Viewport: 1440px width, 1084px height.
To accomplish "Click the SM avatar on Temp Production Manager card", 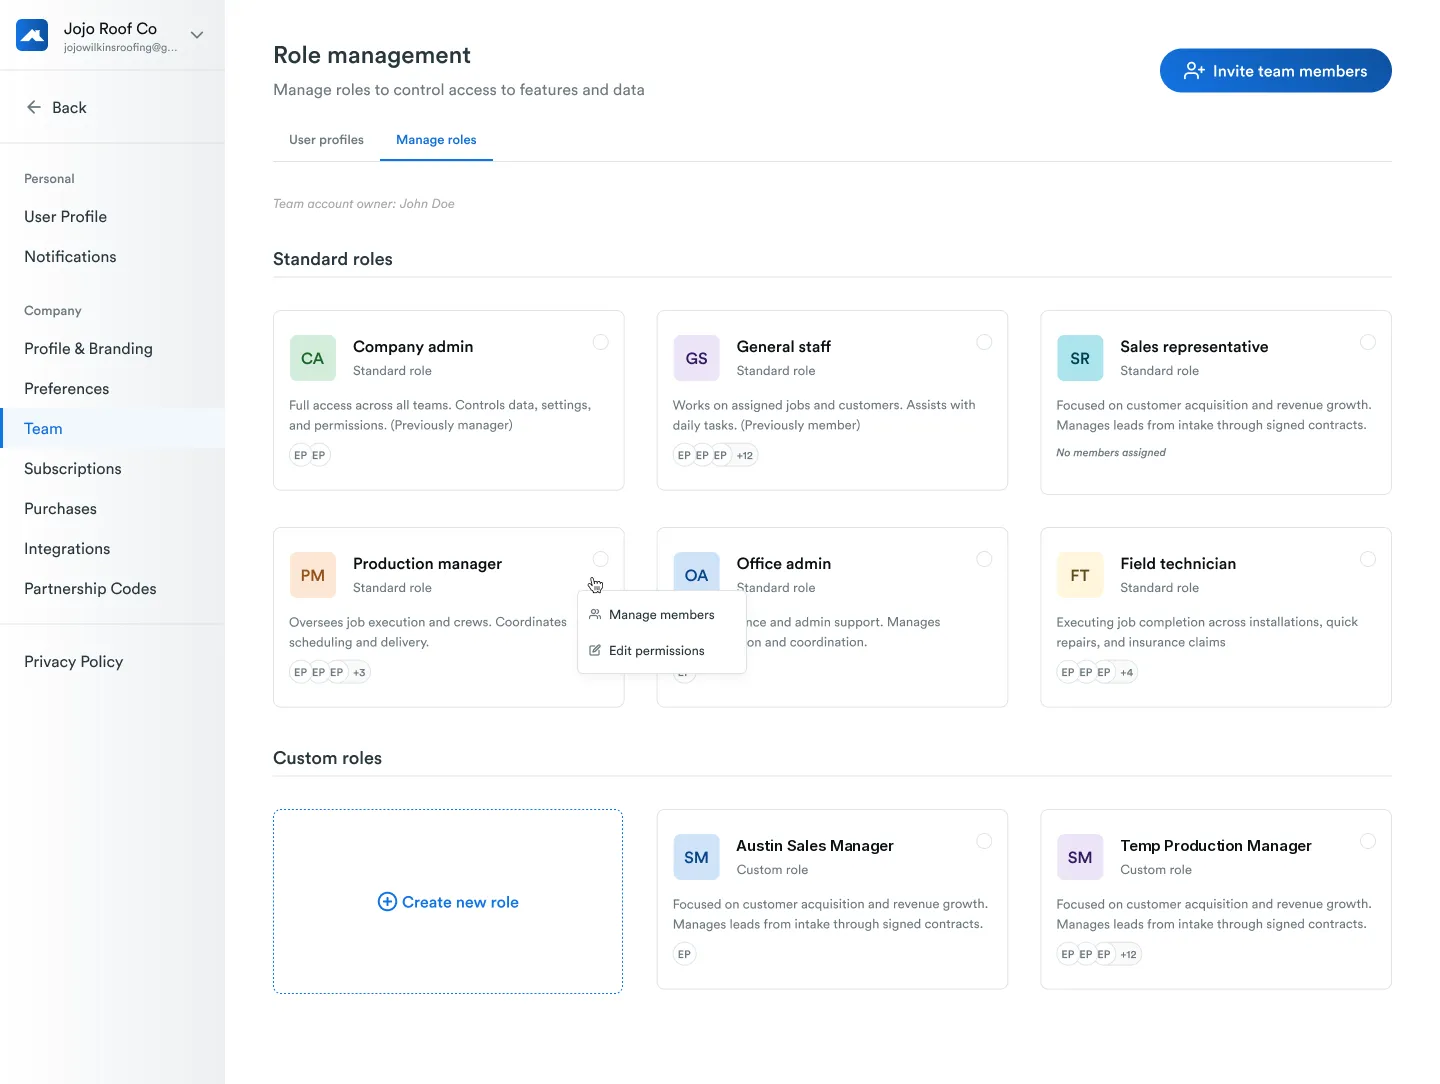I will (x=1080, y=857).
